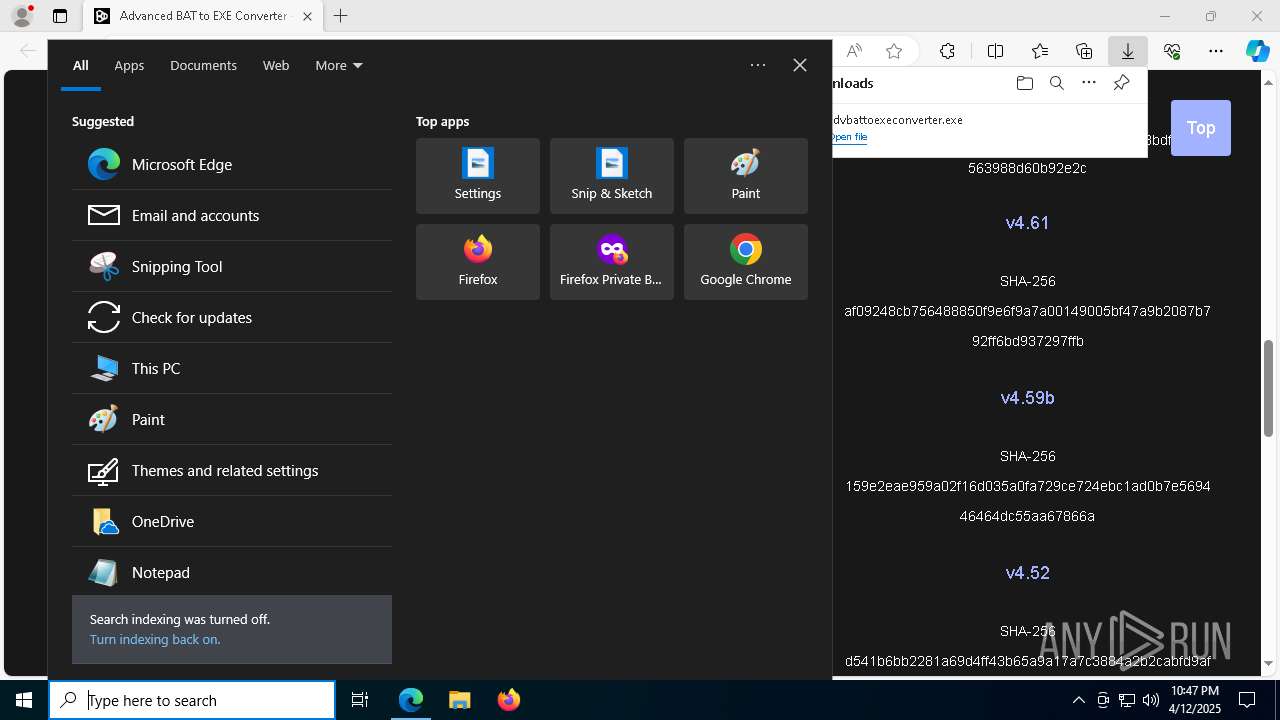Show hidden system tray icons
The image size is (1280, 720).
point(1078,700)
